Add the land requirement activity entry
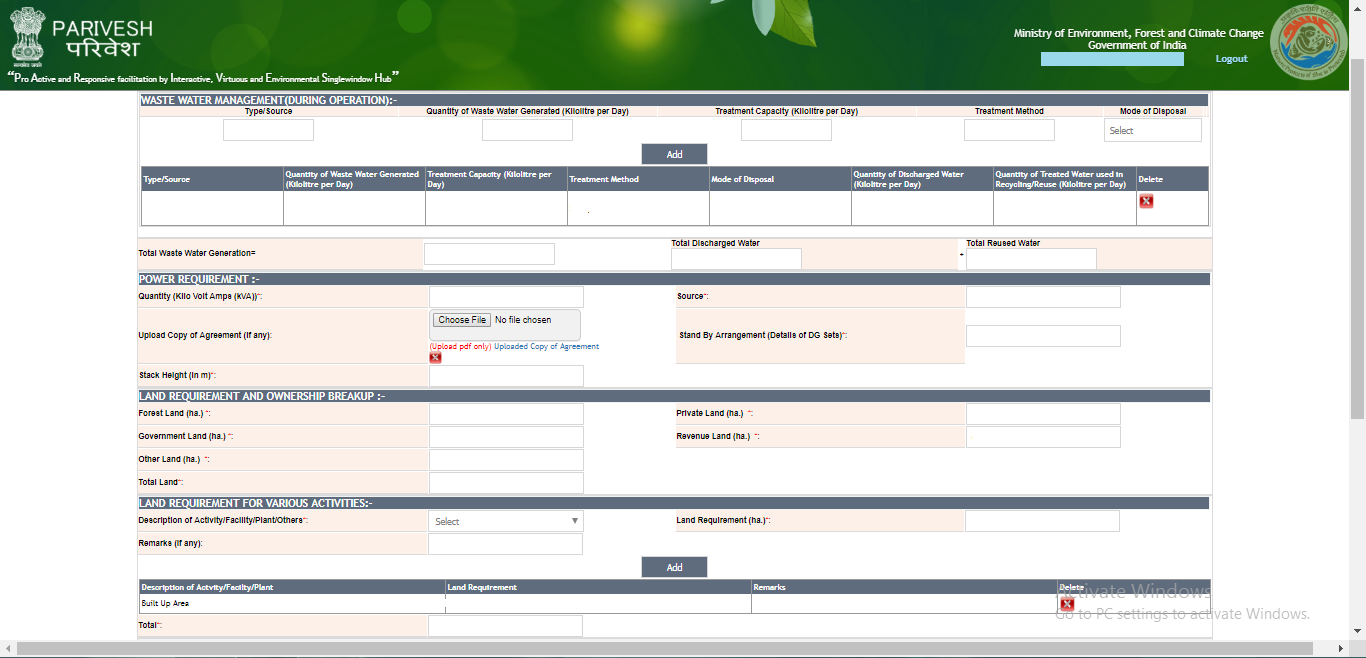 click(x=674, y=567)
